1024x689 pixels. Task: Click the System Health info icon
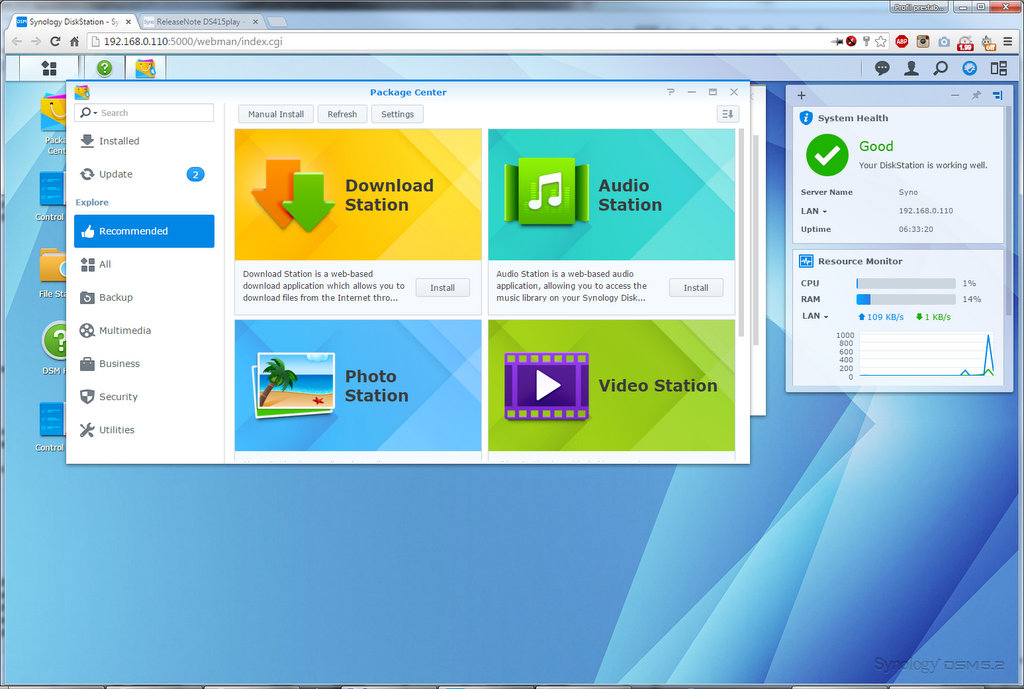tap(806, 118)
